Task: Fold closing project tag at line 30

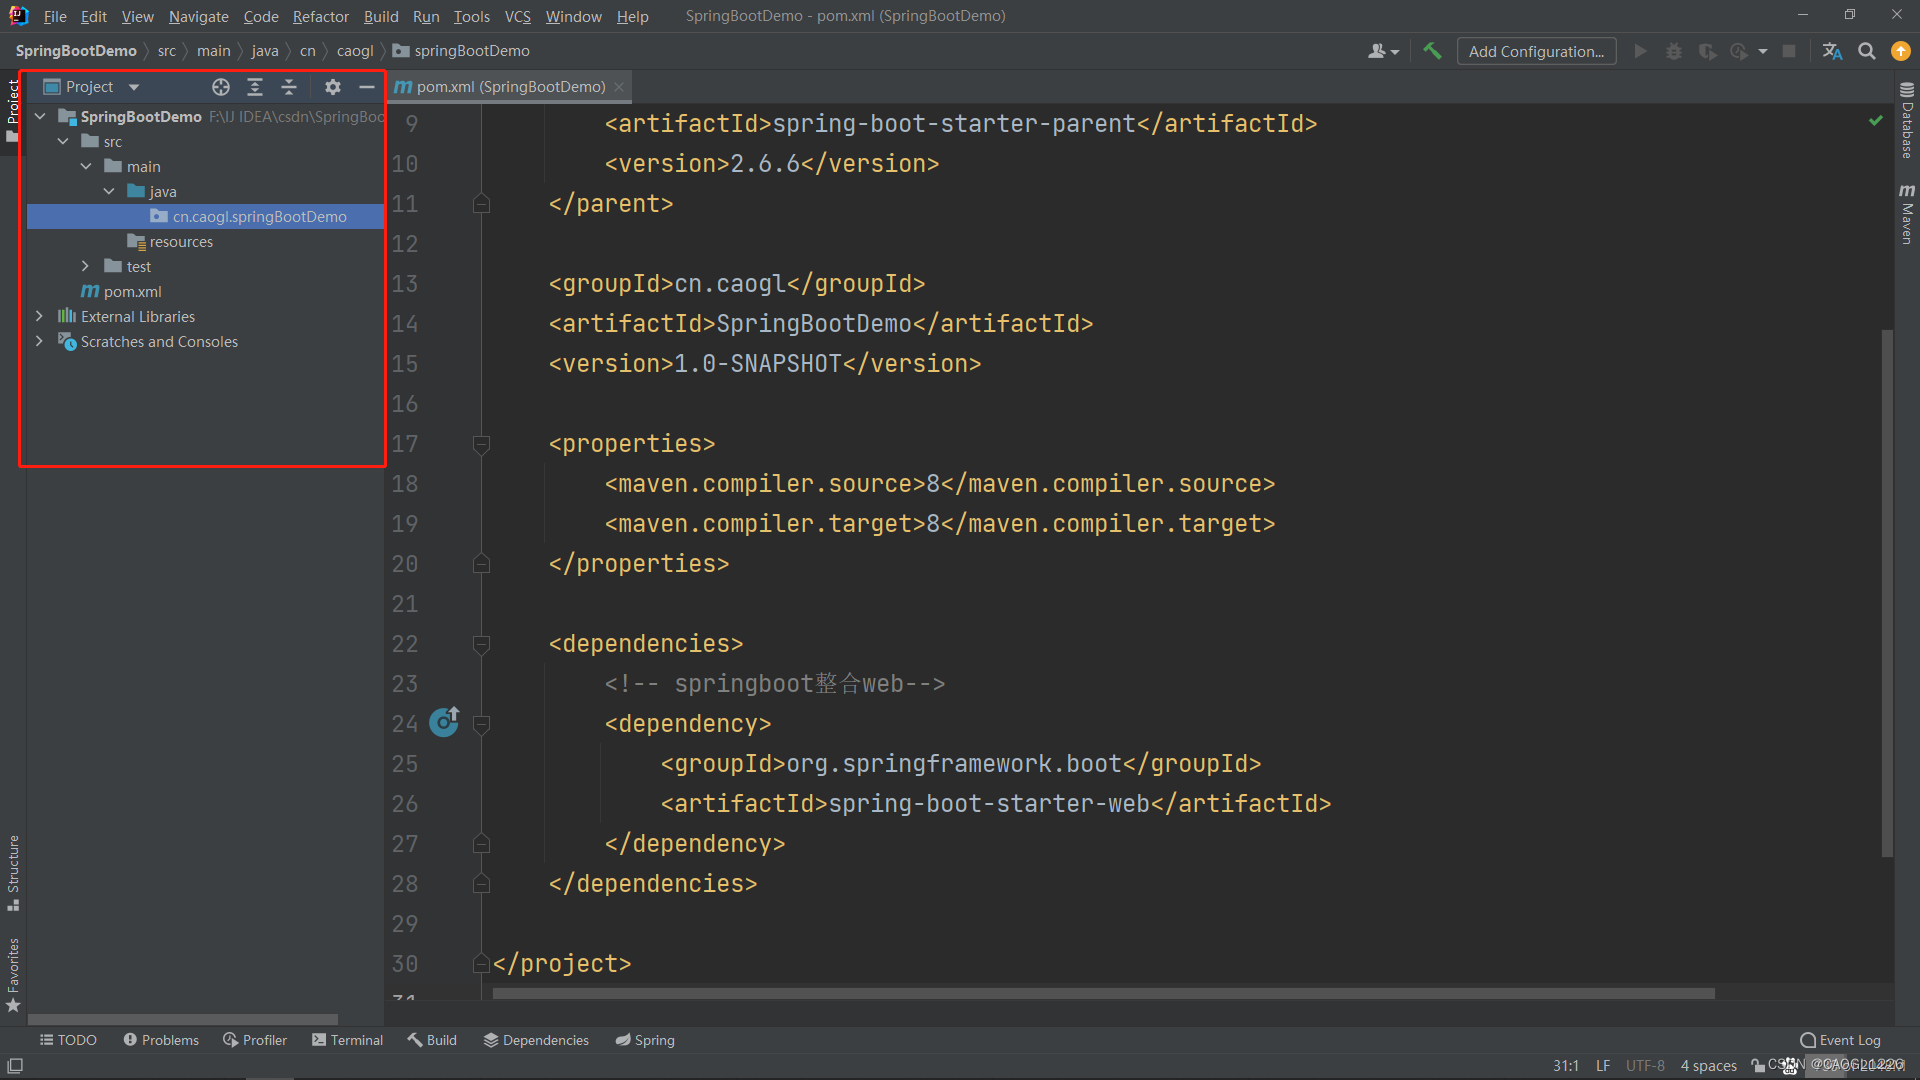Action: [481, 964]
